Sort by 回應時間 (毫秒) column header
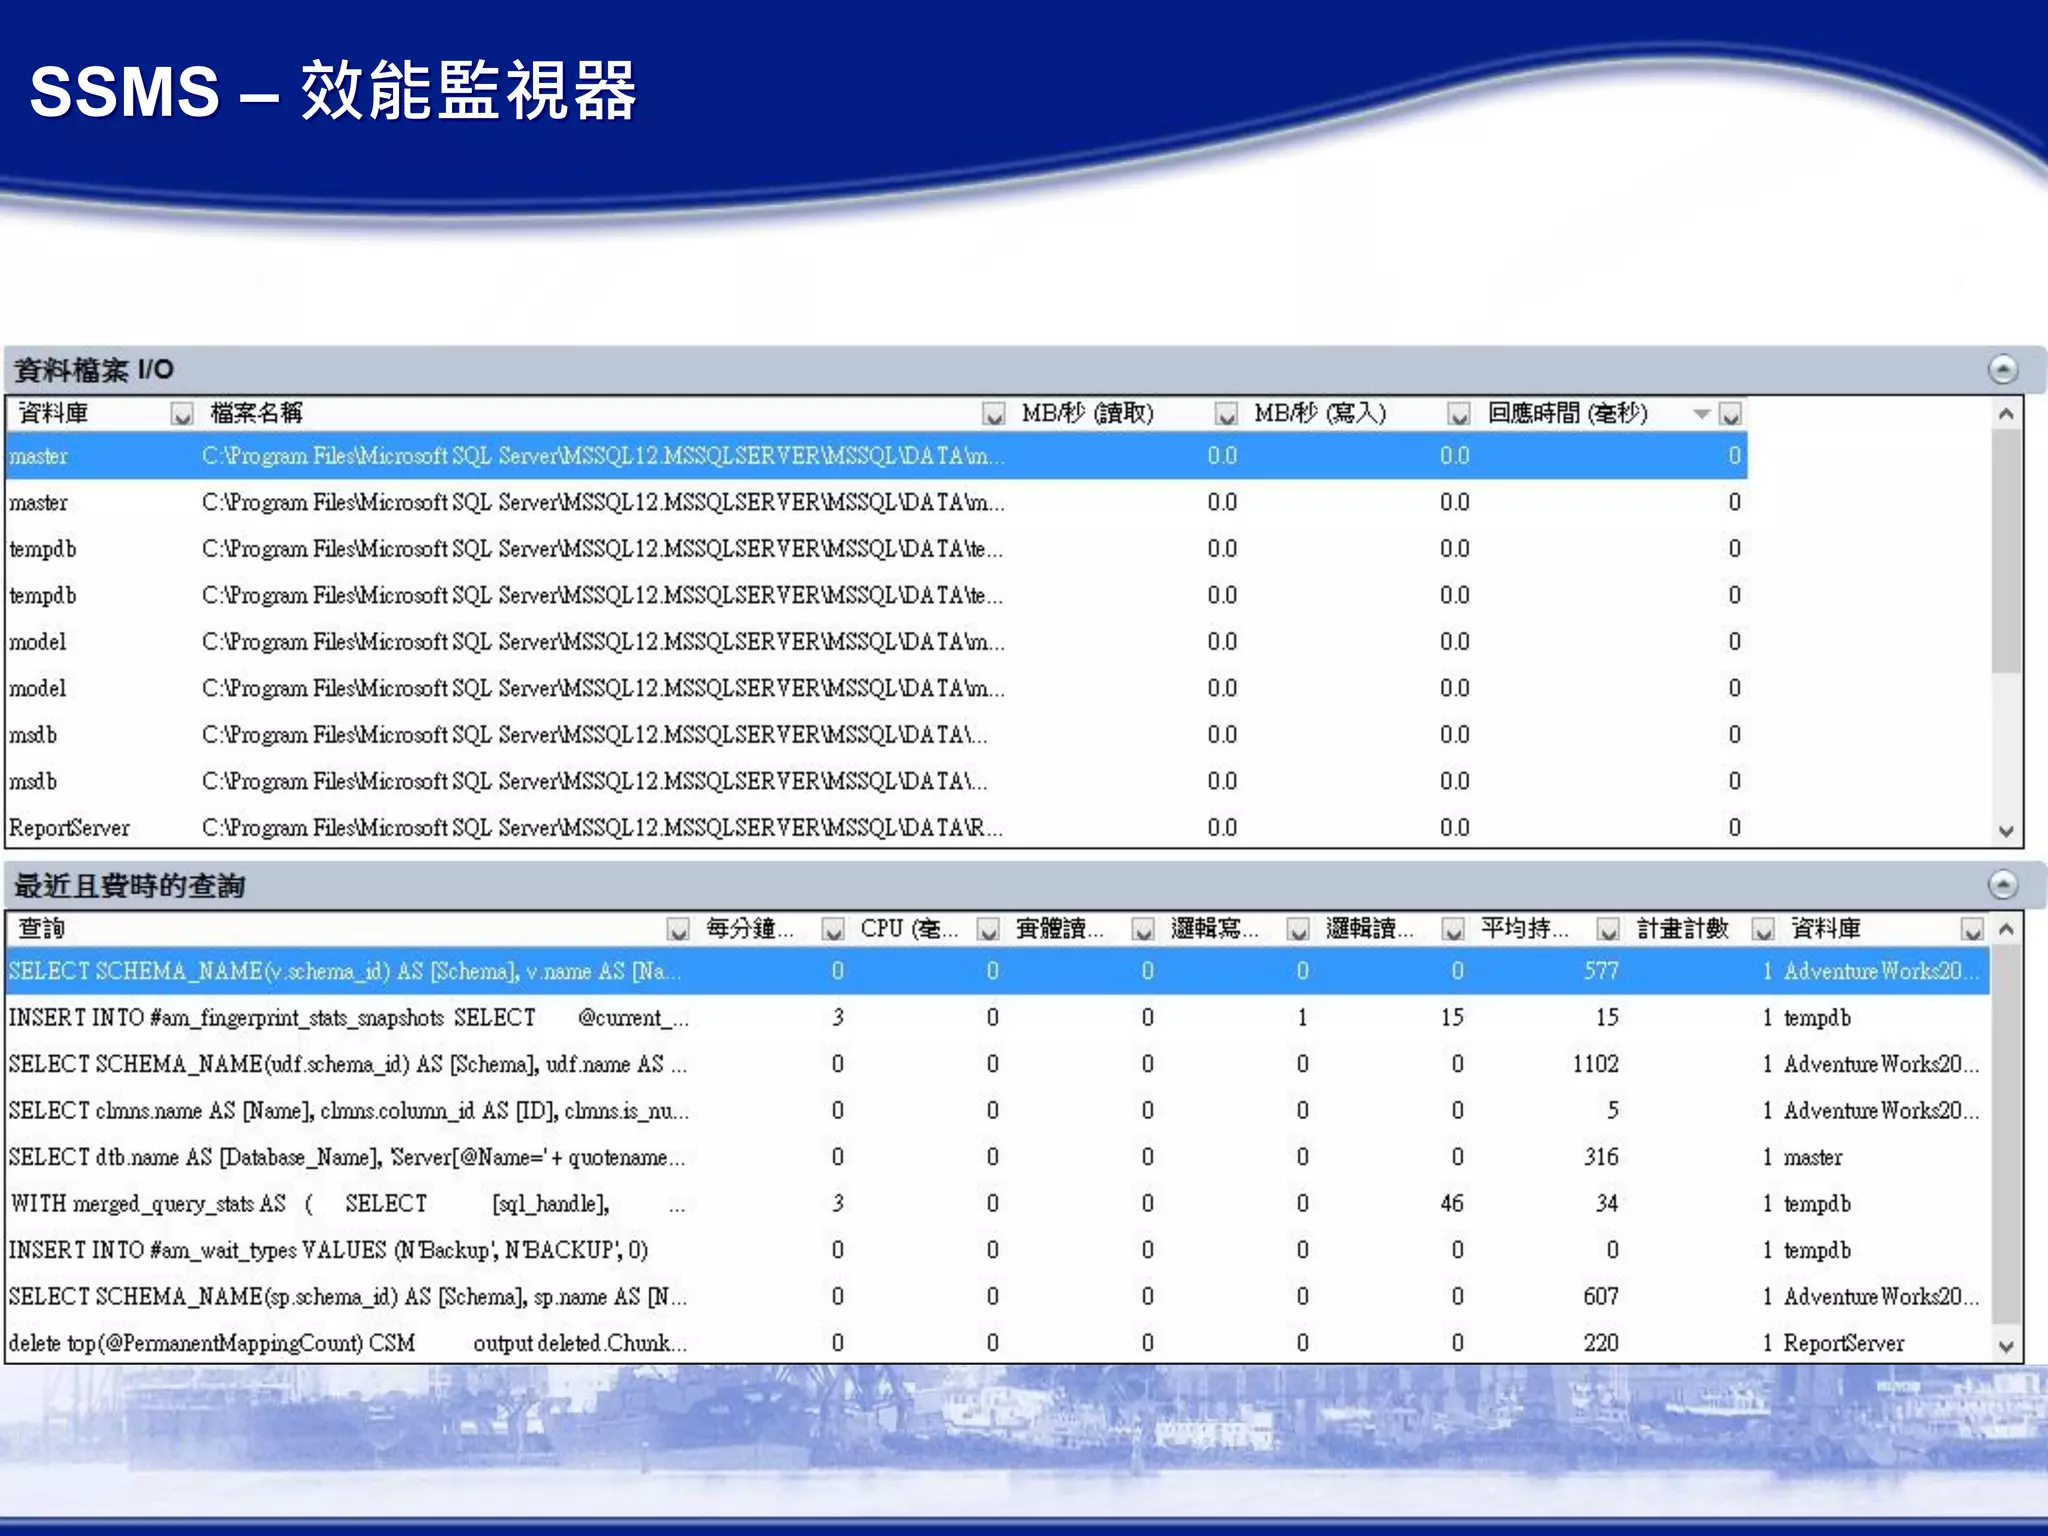 (x=1568, y=412)
